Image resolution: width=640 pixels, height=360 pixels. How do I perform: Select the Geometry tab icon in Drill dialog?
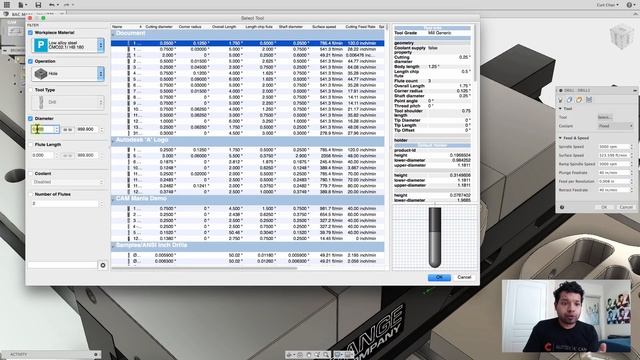click(x=569, y=100)
